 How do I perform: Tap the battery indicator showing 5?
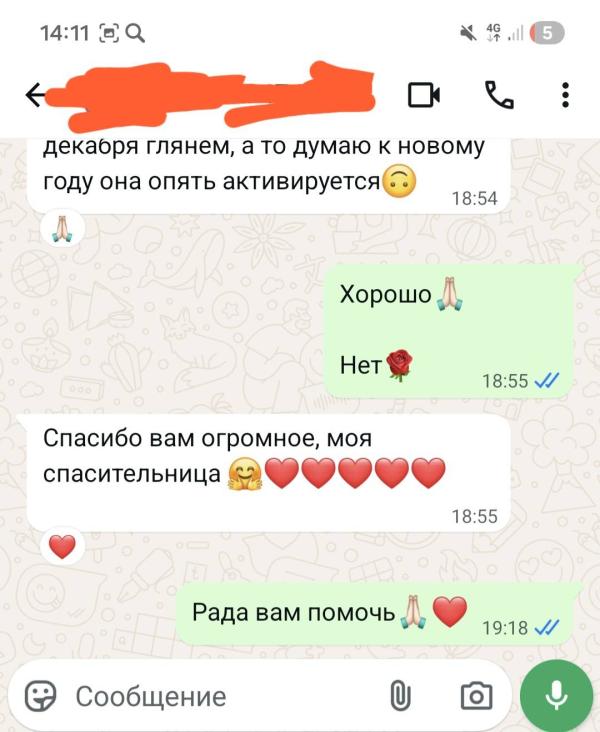547,33
